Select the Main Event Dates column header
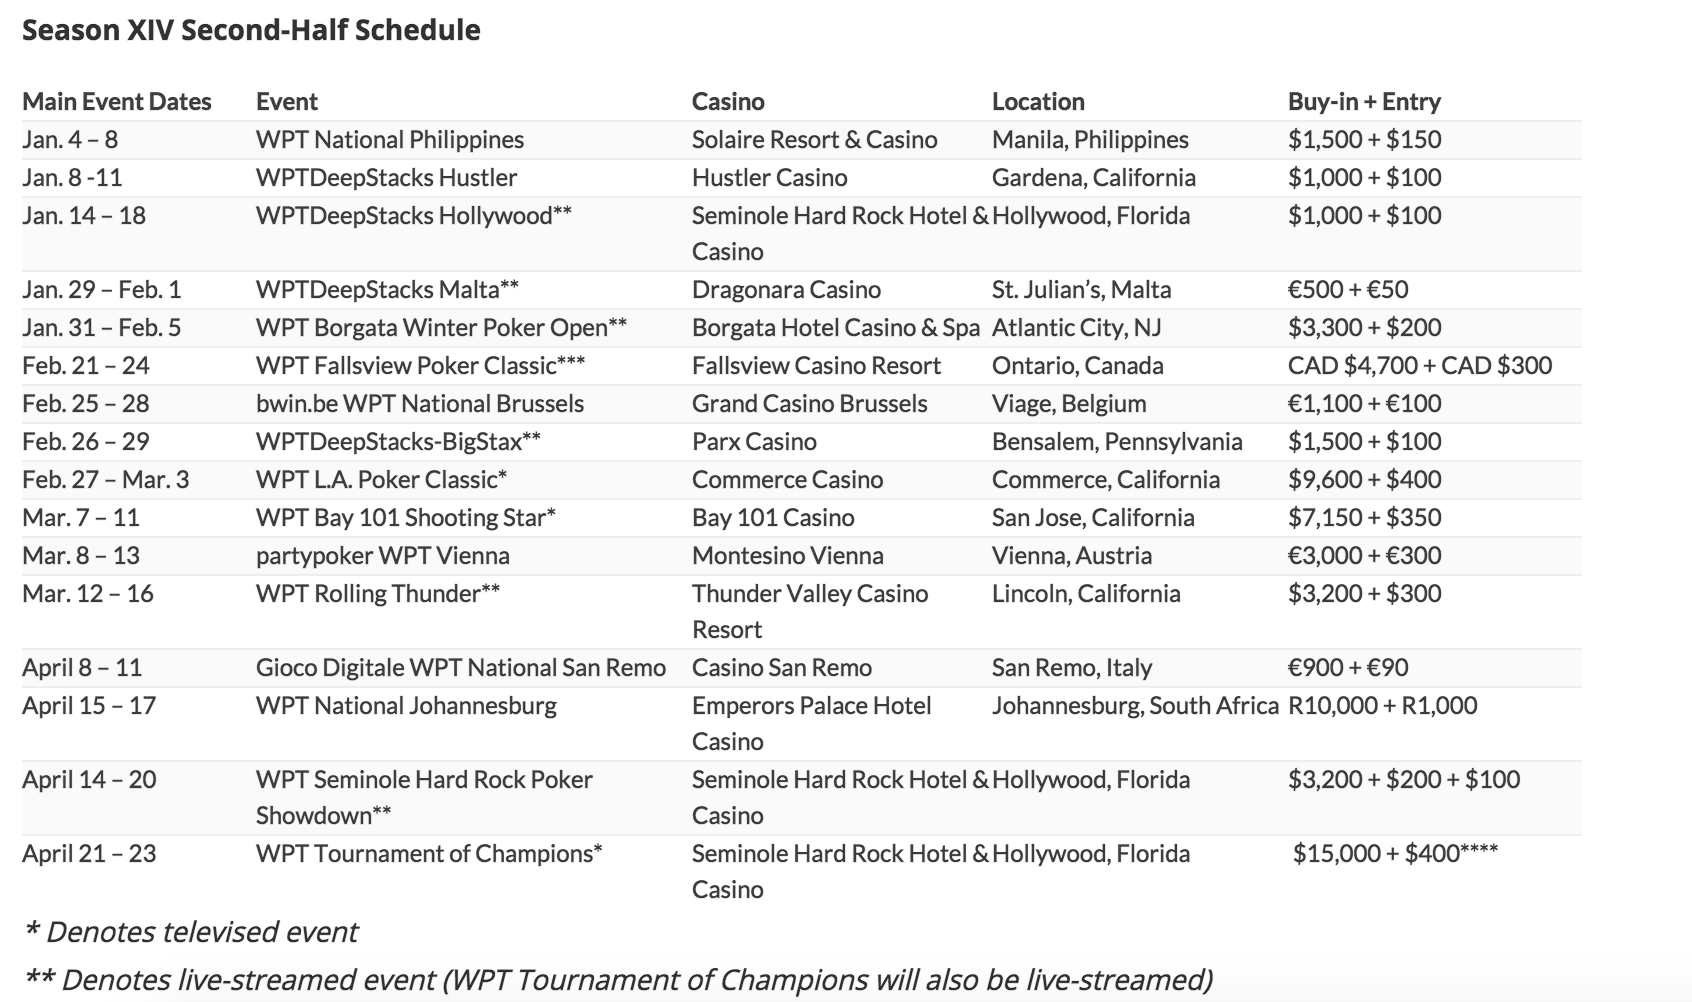This screenshot has width=1692, height=1002. [117, 101]
